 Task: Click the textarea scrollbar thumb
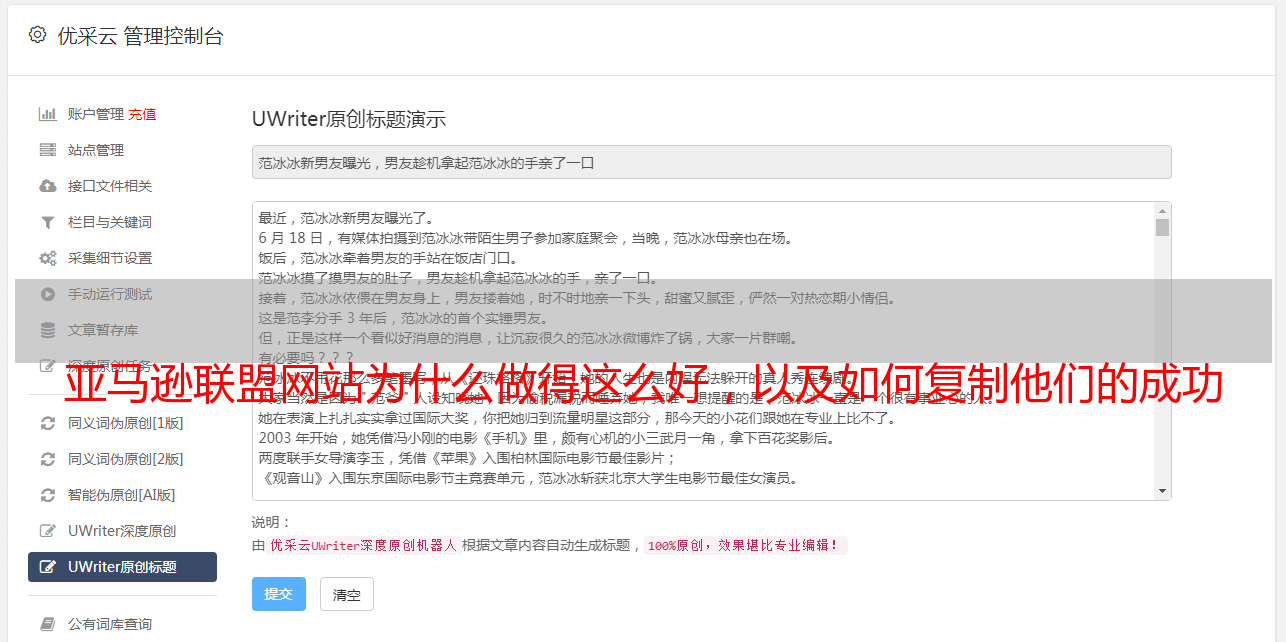point(1162,227)
